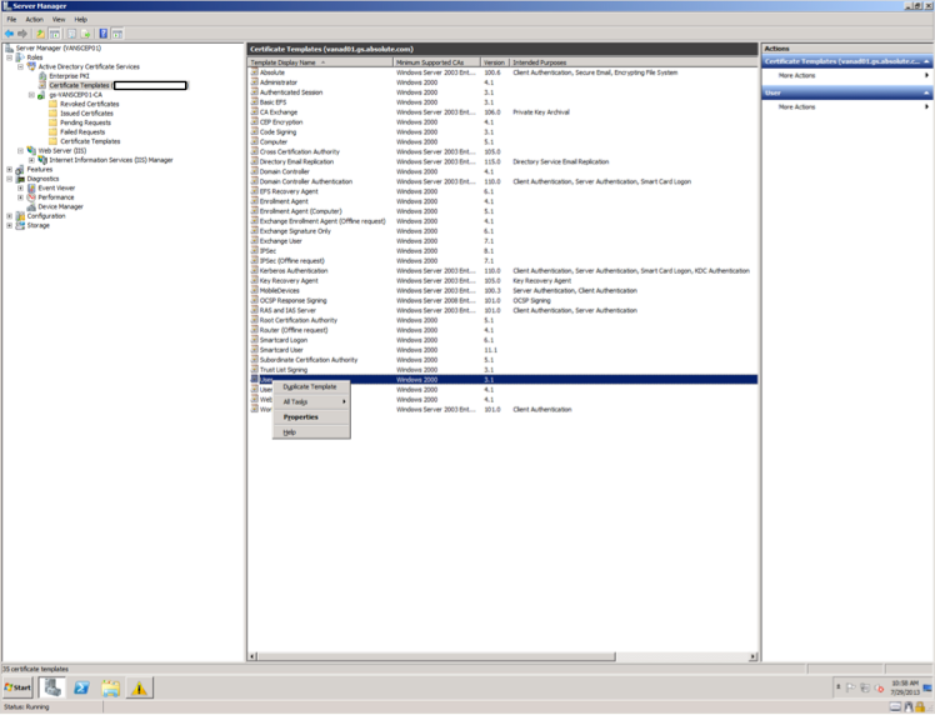Collapse the Roles tree node
The width and height of the screenshot is (935, 715).
coord(9,57)
